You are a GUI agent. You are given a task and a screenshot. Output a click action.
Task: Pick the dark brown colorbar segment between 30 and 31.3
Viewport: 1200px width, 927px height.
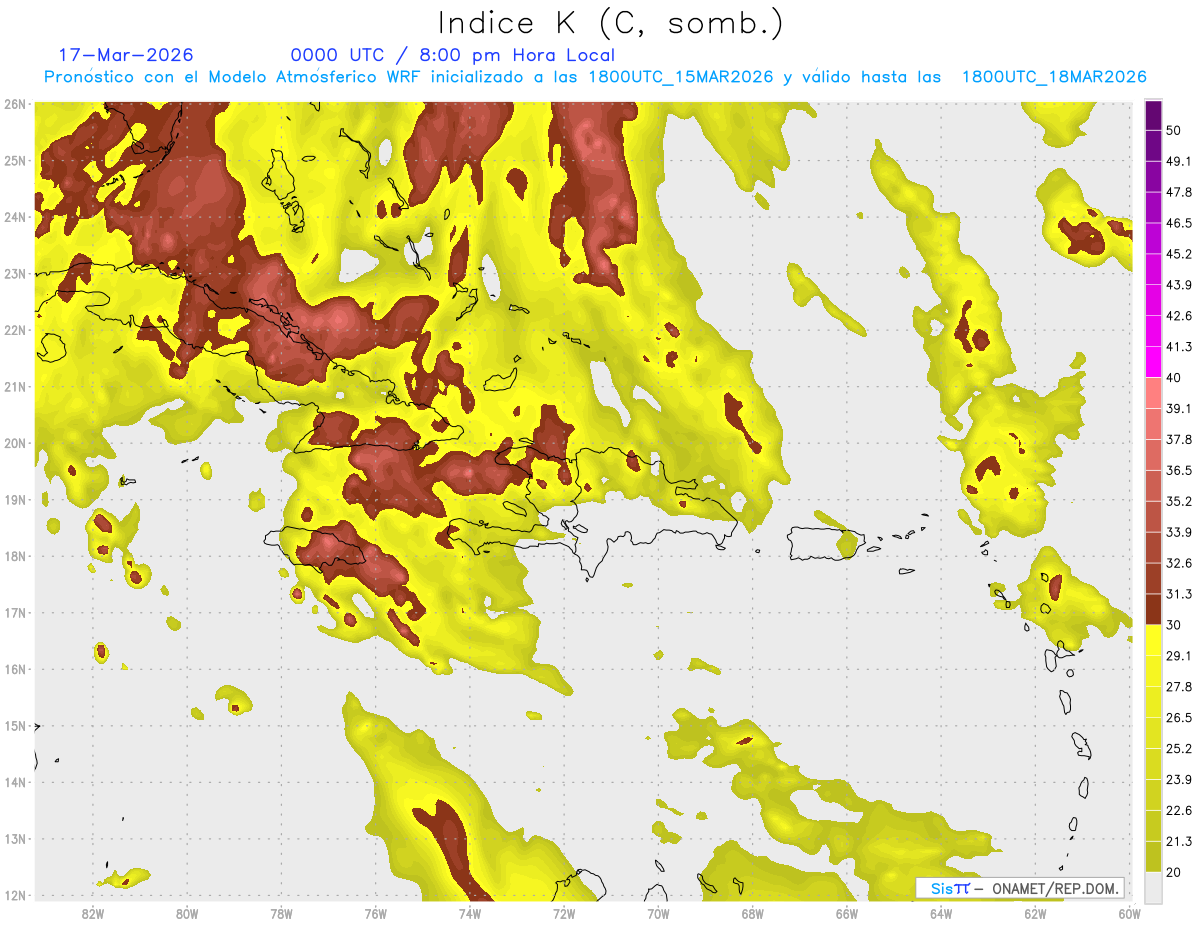[1153, 609]
